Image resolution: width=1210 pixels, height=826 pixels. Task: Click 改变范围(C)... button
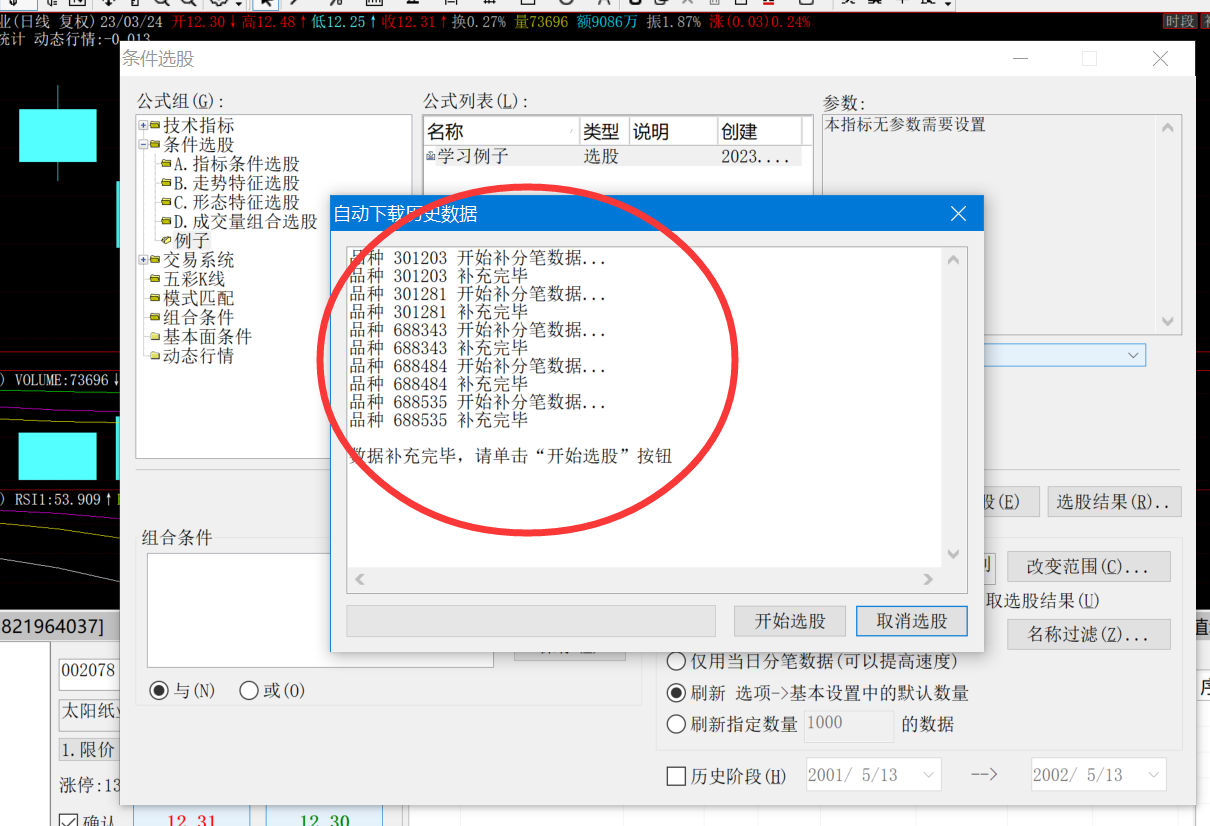click(x=1088, y=567)
